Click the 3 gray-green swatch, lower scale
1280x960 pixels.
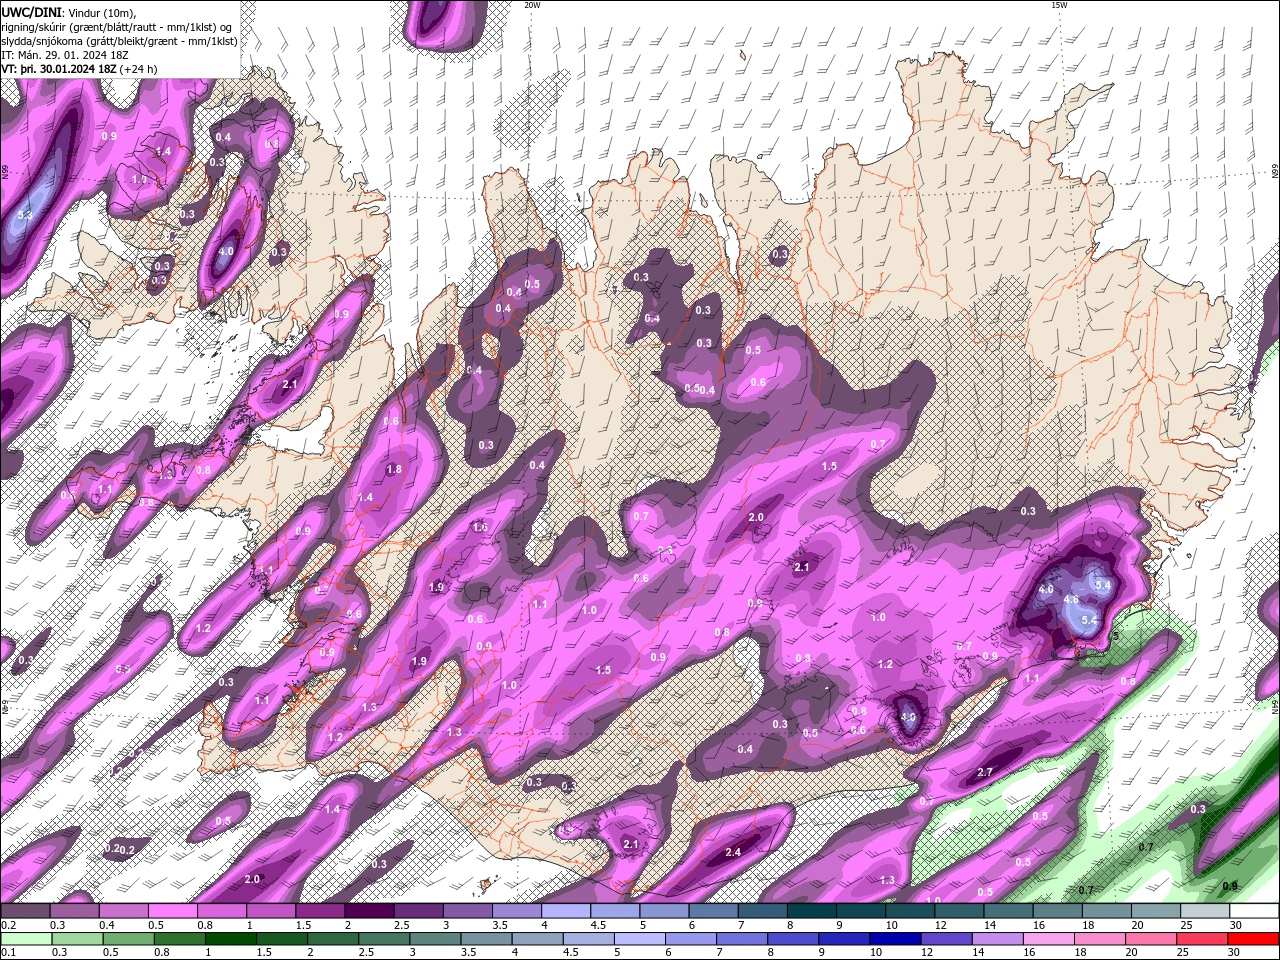click(x=435, y=939)
